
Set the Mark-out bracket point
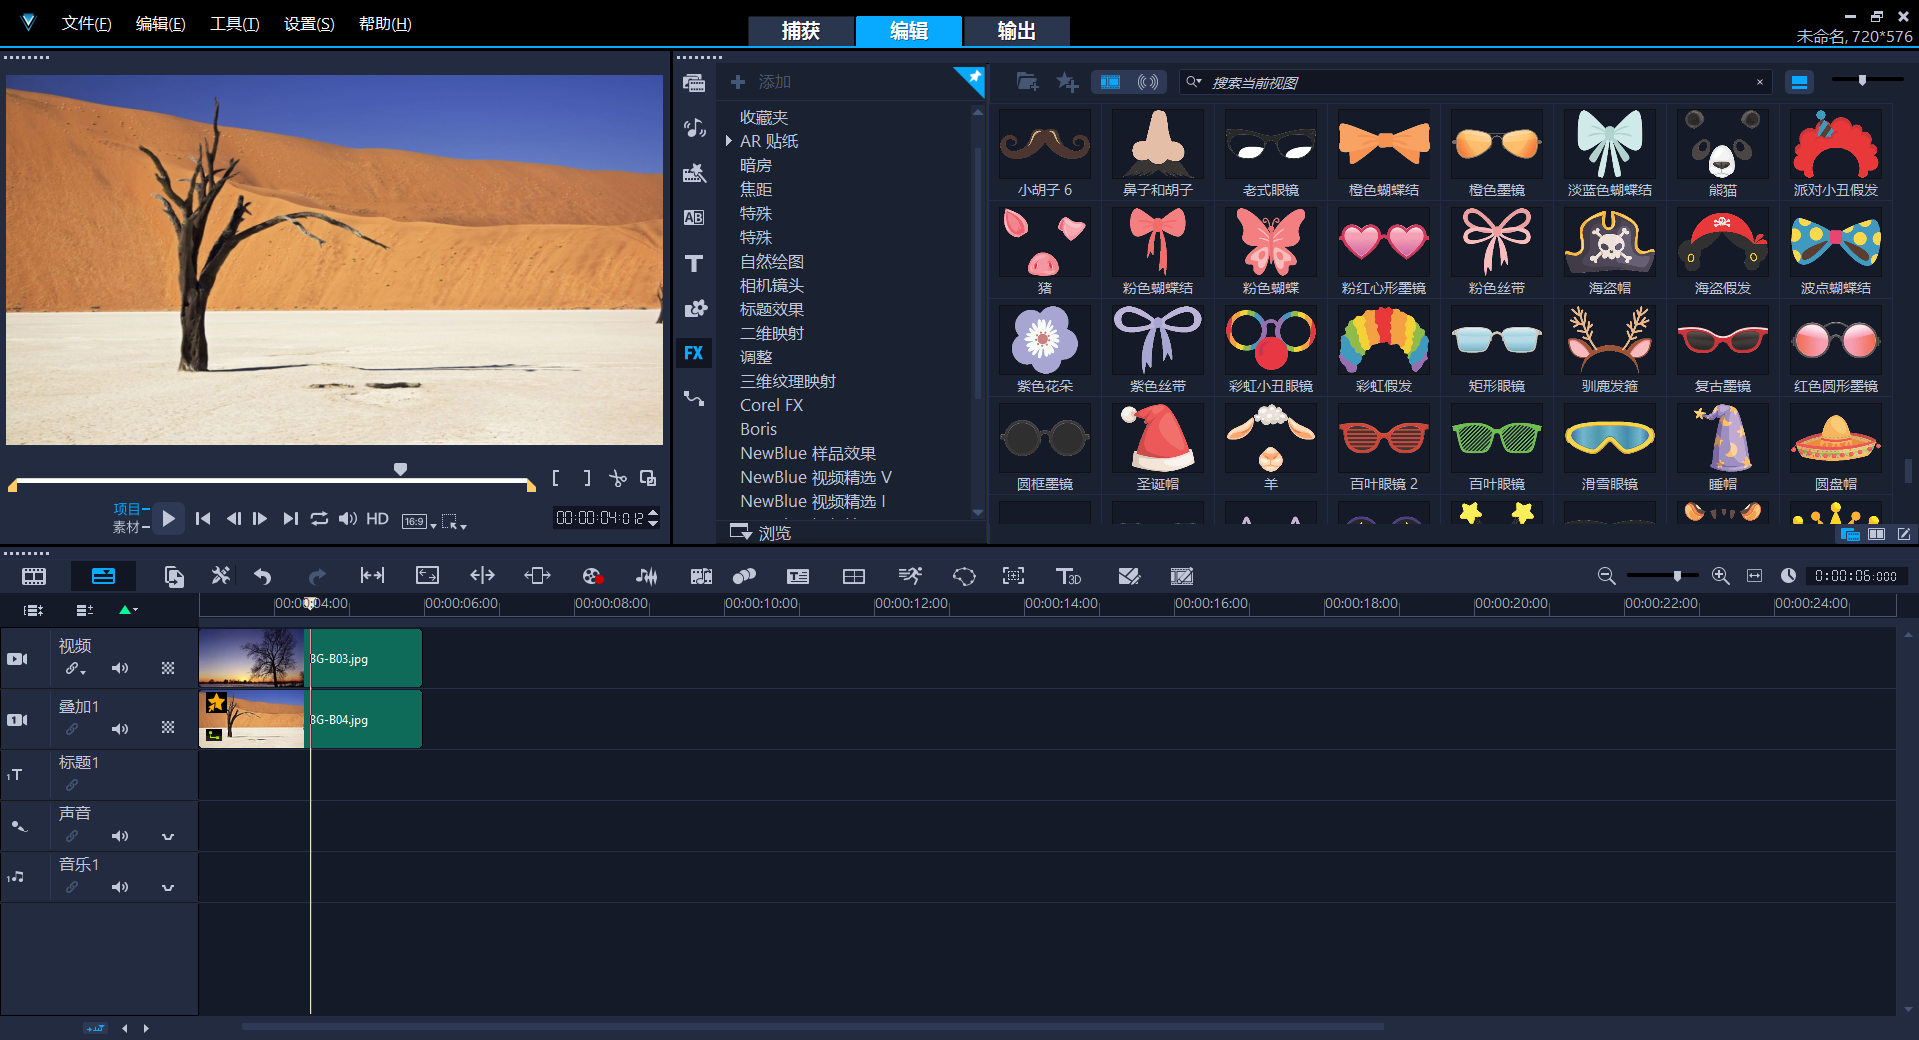tap(587, 478)
